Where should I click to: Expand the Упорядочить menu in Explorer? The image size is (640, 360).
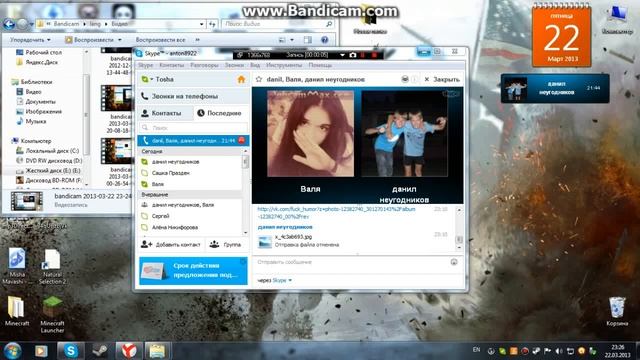(x=31, y=40)
